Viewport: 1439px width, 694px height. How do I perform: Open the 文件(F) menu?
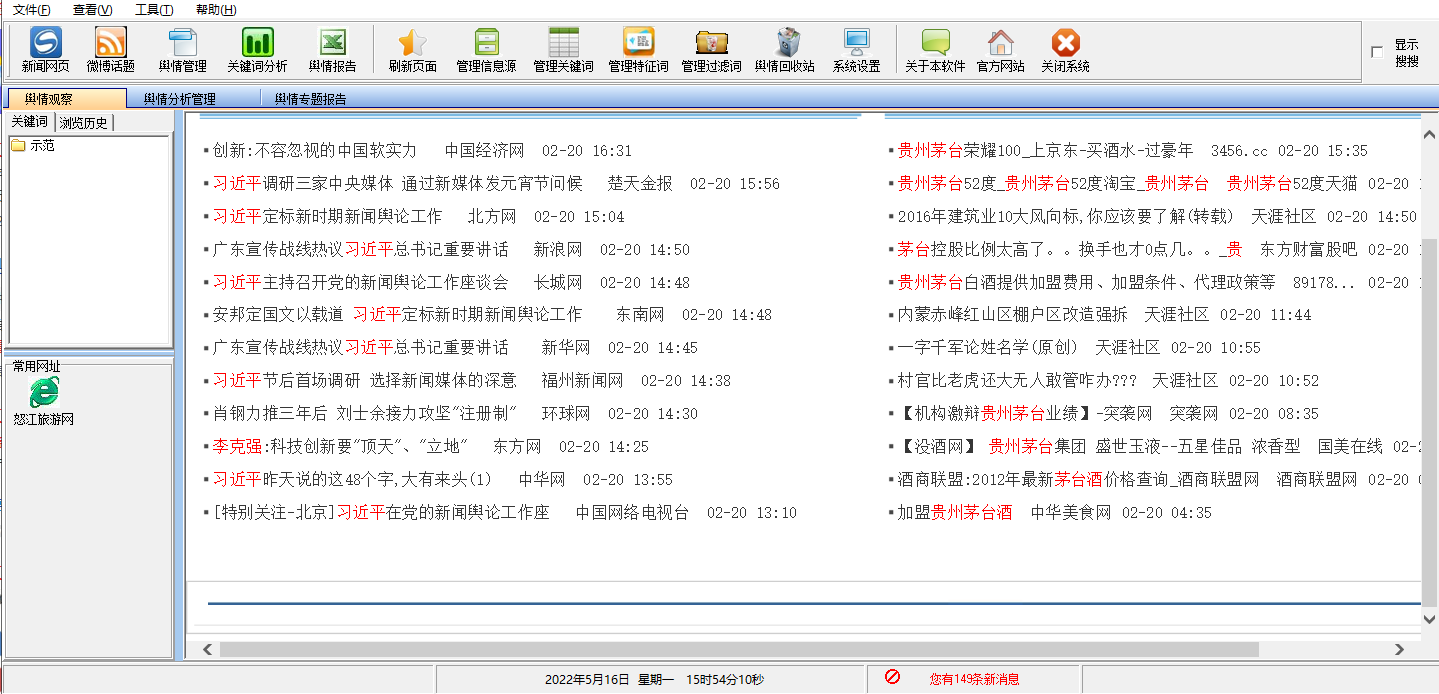coord(31,10)
